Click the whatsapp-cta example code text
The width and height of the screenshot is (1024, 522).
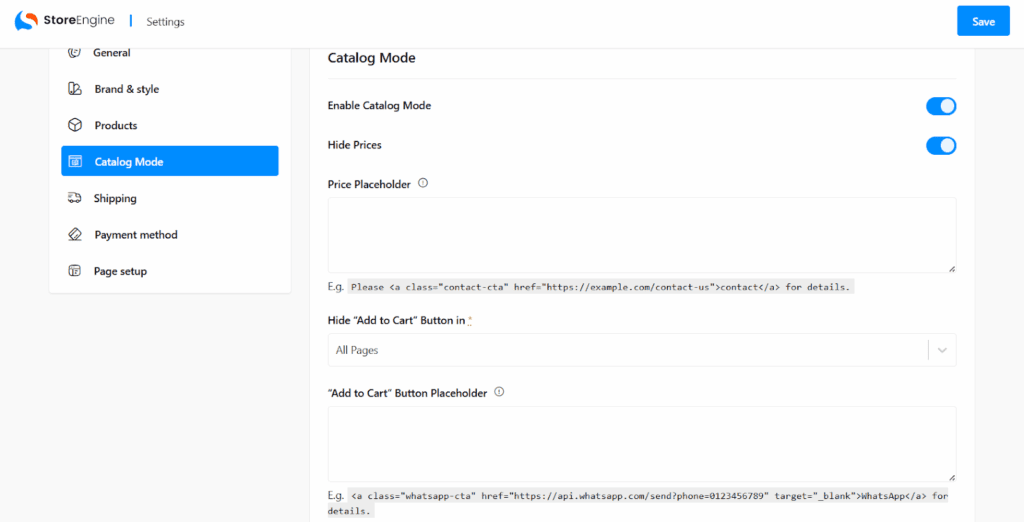click(638, 503)
